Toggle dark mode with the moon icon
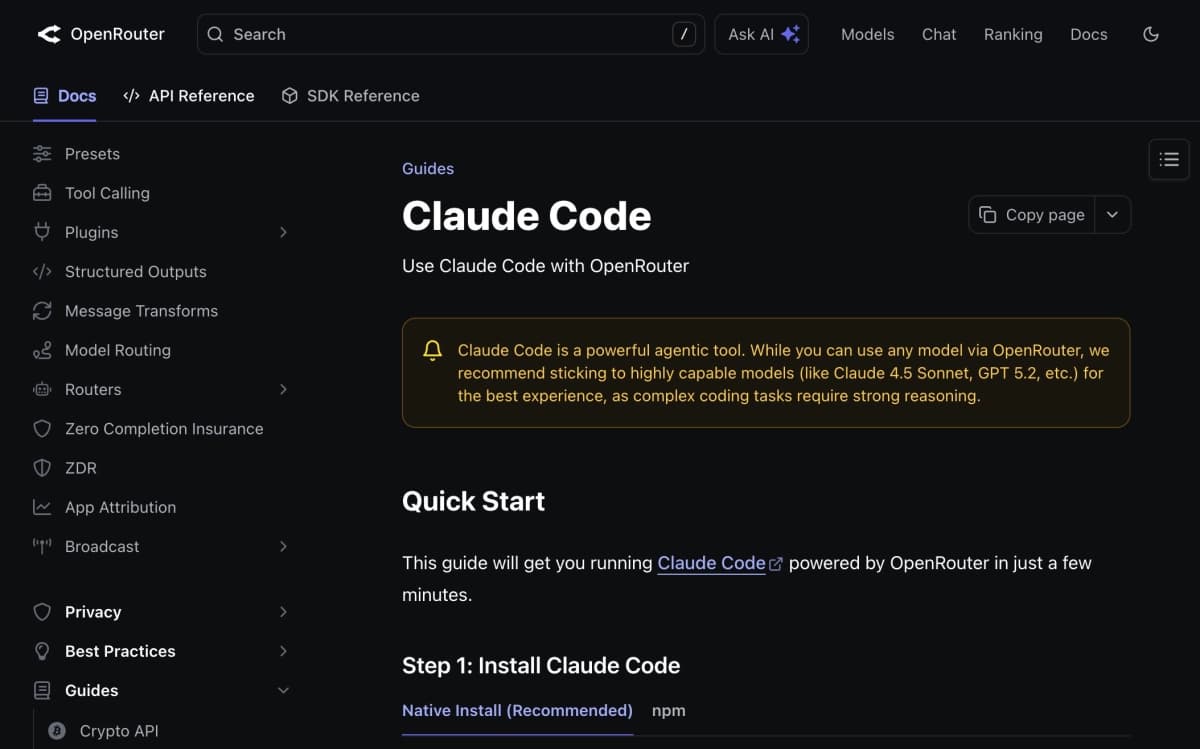The width and height of the screenshot is (1200, 749). coord(1151,33)
